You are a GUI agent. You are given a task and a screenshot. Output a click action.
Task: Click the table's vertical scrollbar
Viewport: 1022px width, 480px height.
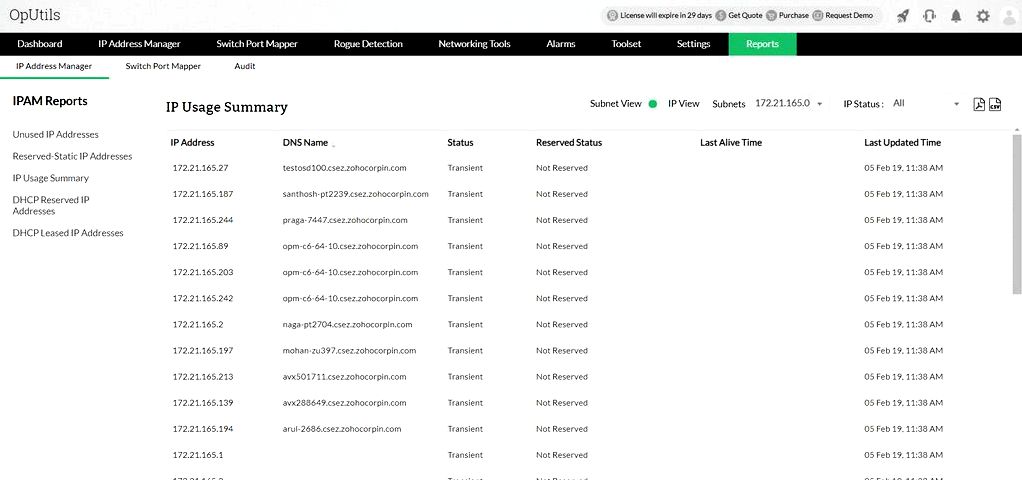[1017, 214]
